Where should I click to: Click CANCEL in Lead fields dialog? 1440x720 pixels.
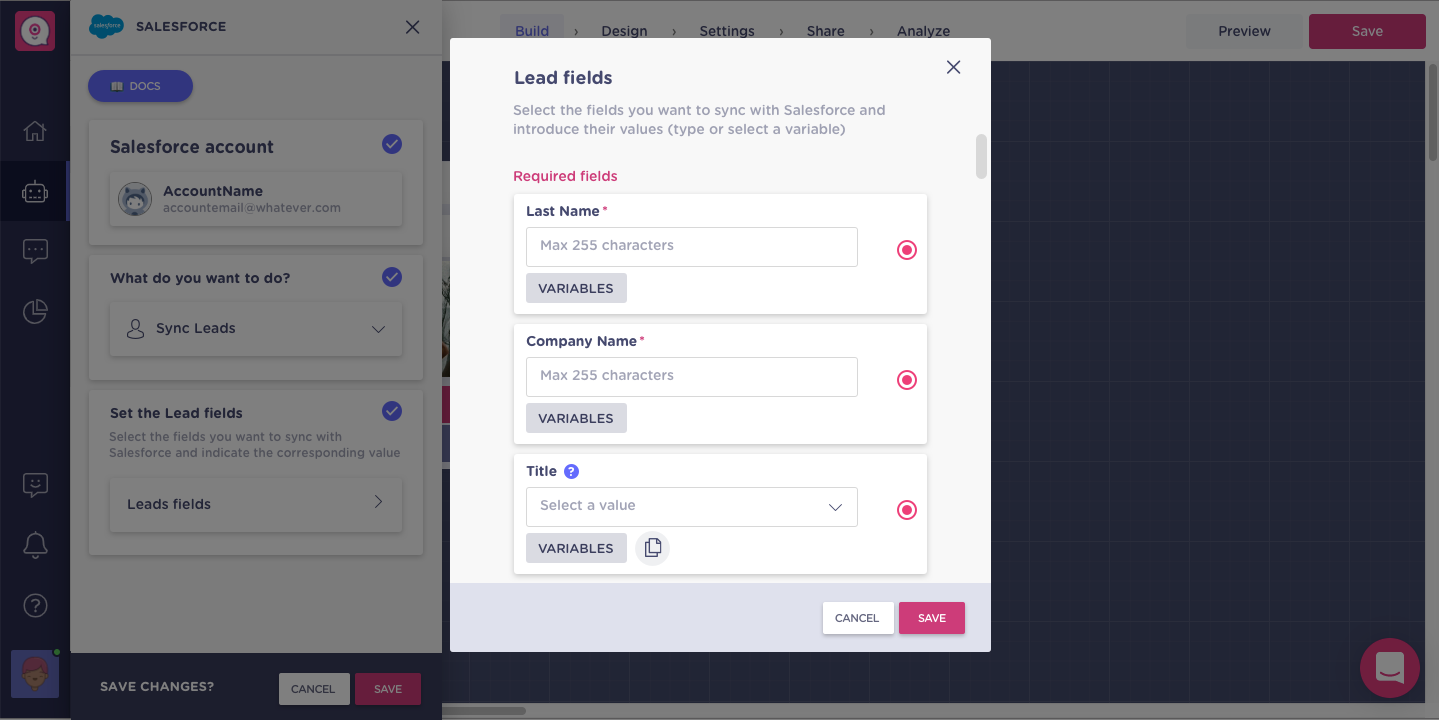click(x=858, y=618)
